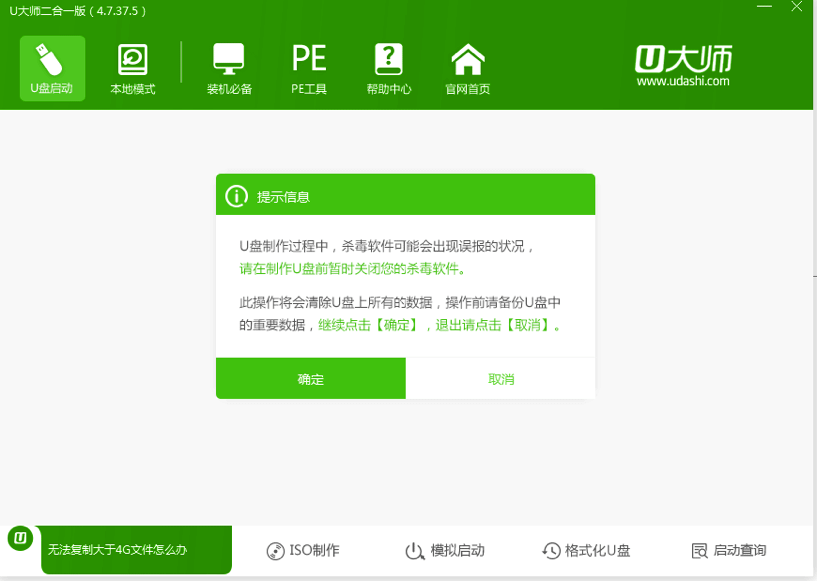Cancel via the 取消 button
Screen dimensions: 817x581
pos(500,379)
